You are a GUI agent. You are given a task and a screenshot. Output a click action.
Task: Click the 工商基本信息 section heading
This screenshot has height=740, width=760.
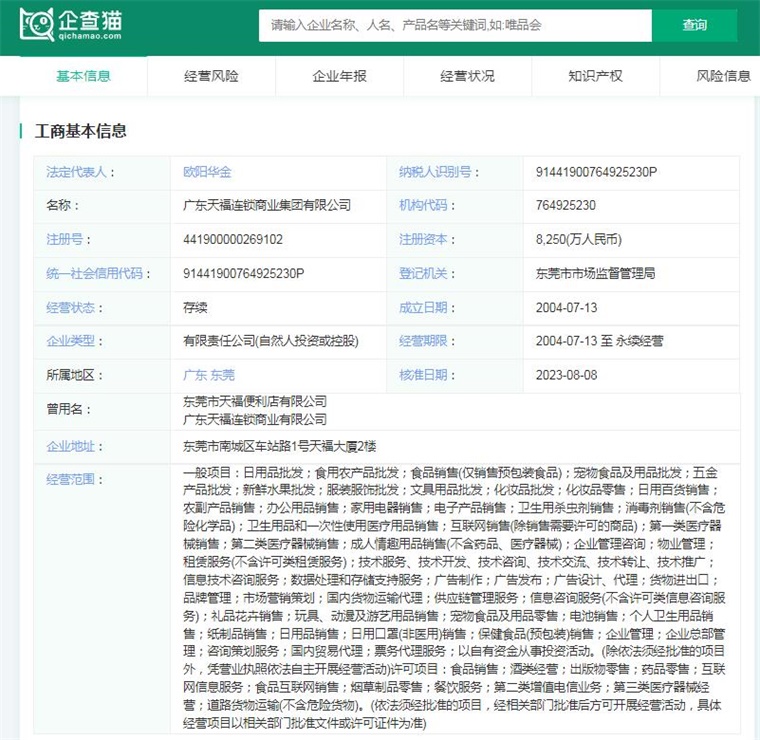point(81,131)
